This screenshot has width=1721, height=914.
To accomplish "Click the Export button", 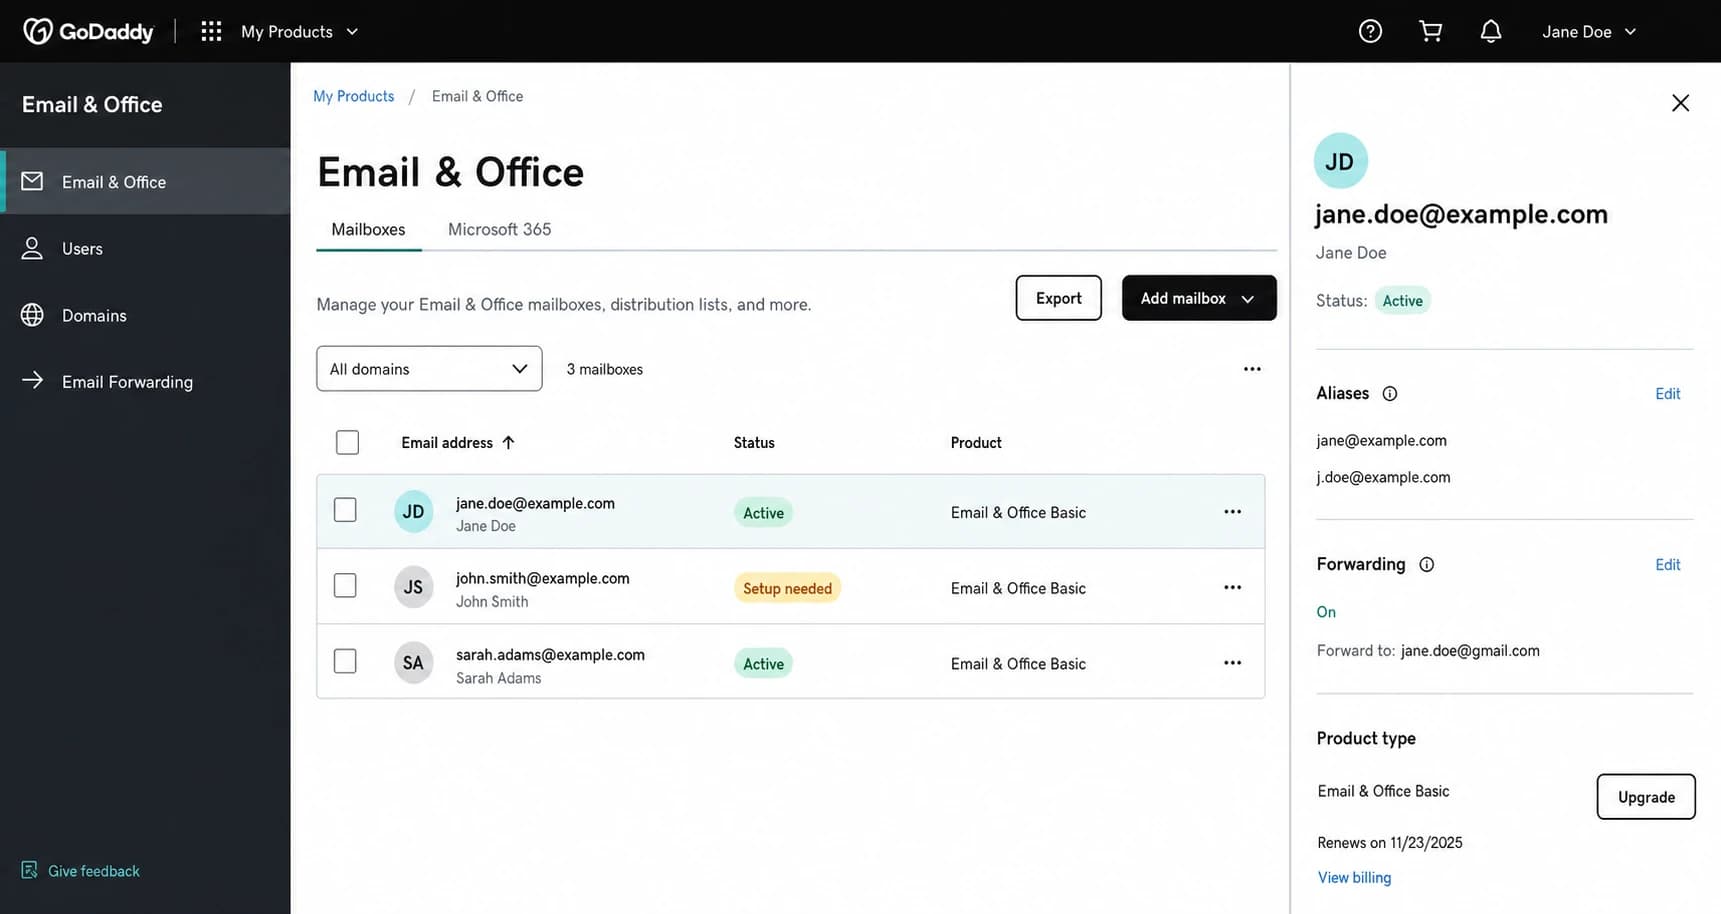I will (x=1058, y=298).
